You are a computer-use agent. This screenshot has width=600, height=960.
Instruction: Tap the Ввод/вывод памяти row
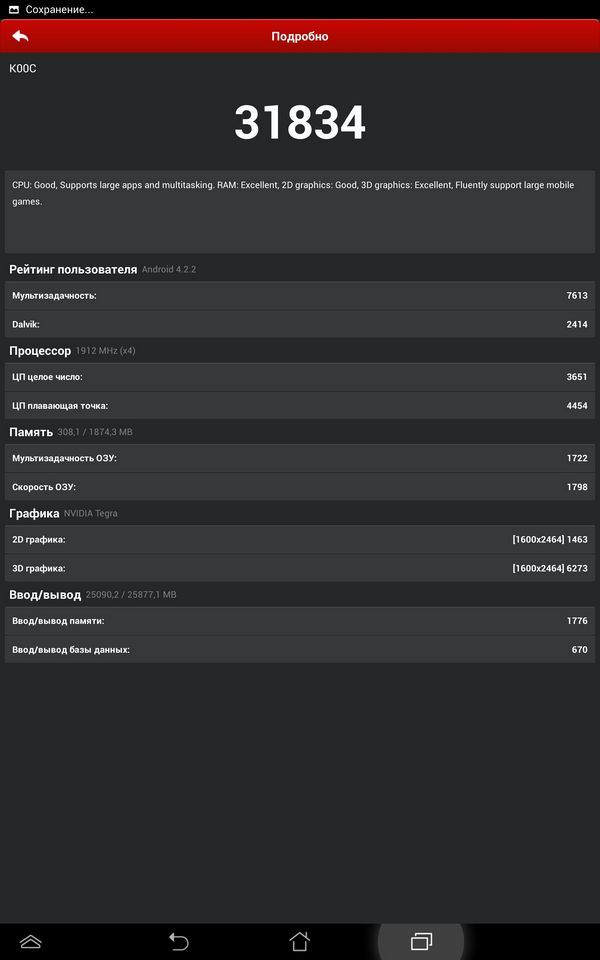tap(300, 621)
